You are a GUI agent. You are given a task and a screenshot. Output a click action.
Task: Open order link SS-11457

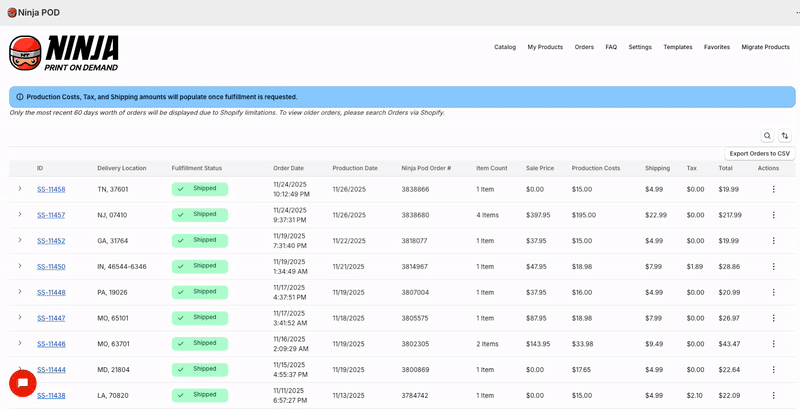tap(51, 215)
